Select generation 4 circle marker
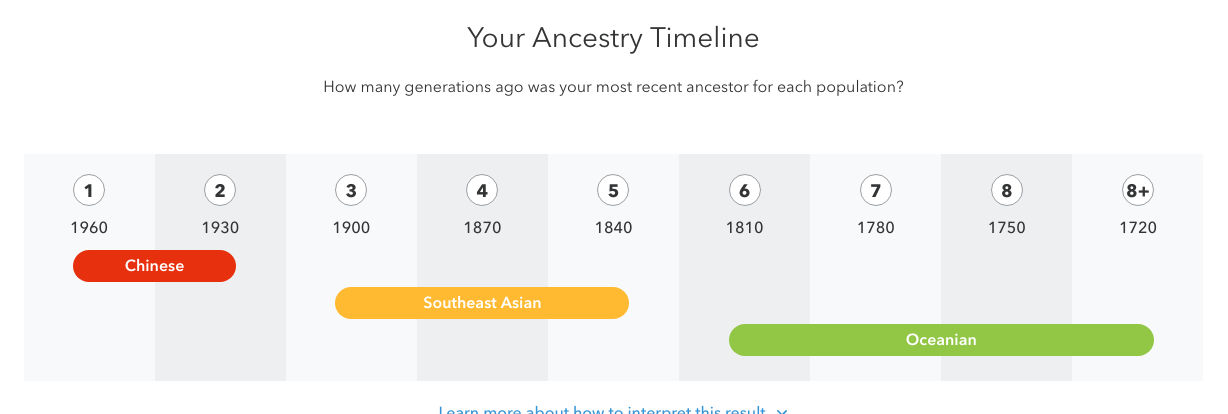Image resolution: width=1228 pixels, height=414 pixels. 482,190
